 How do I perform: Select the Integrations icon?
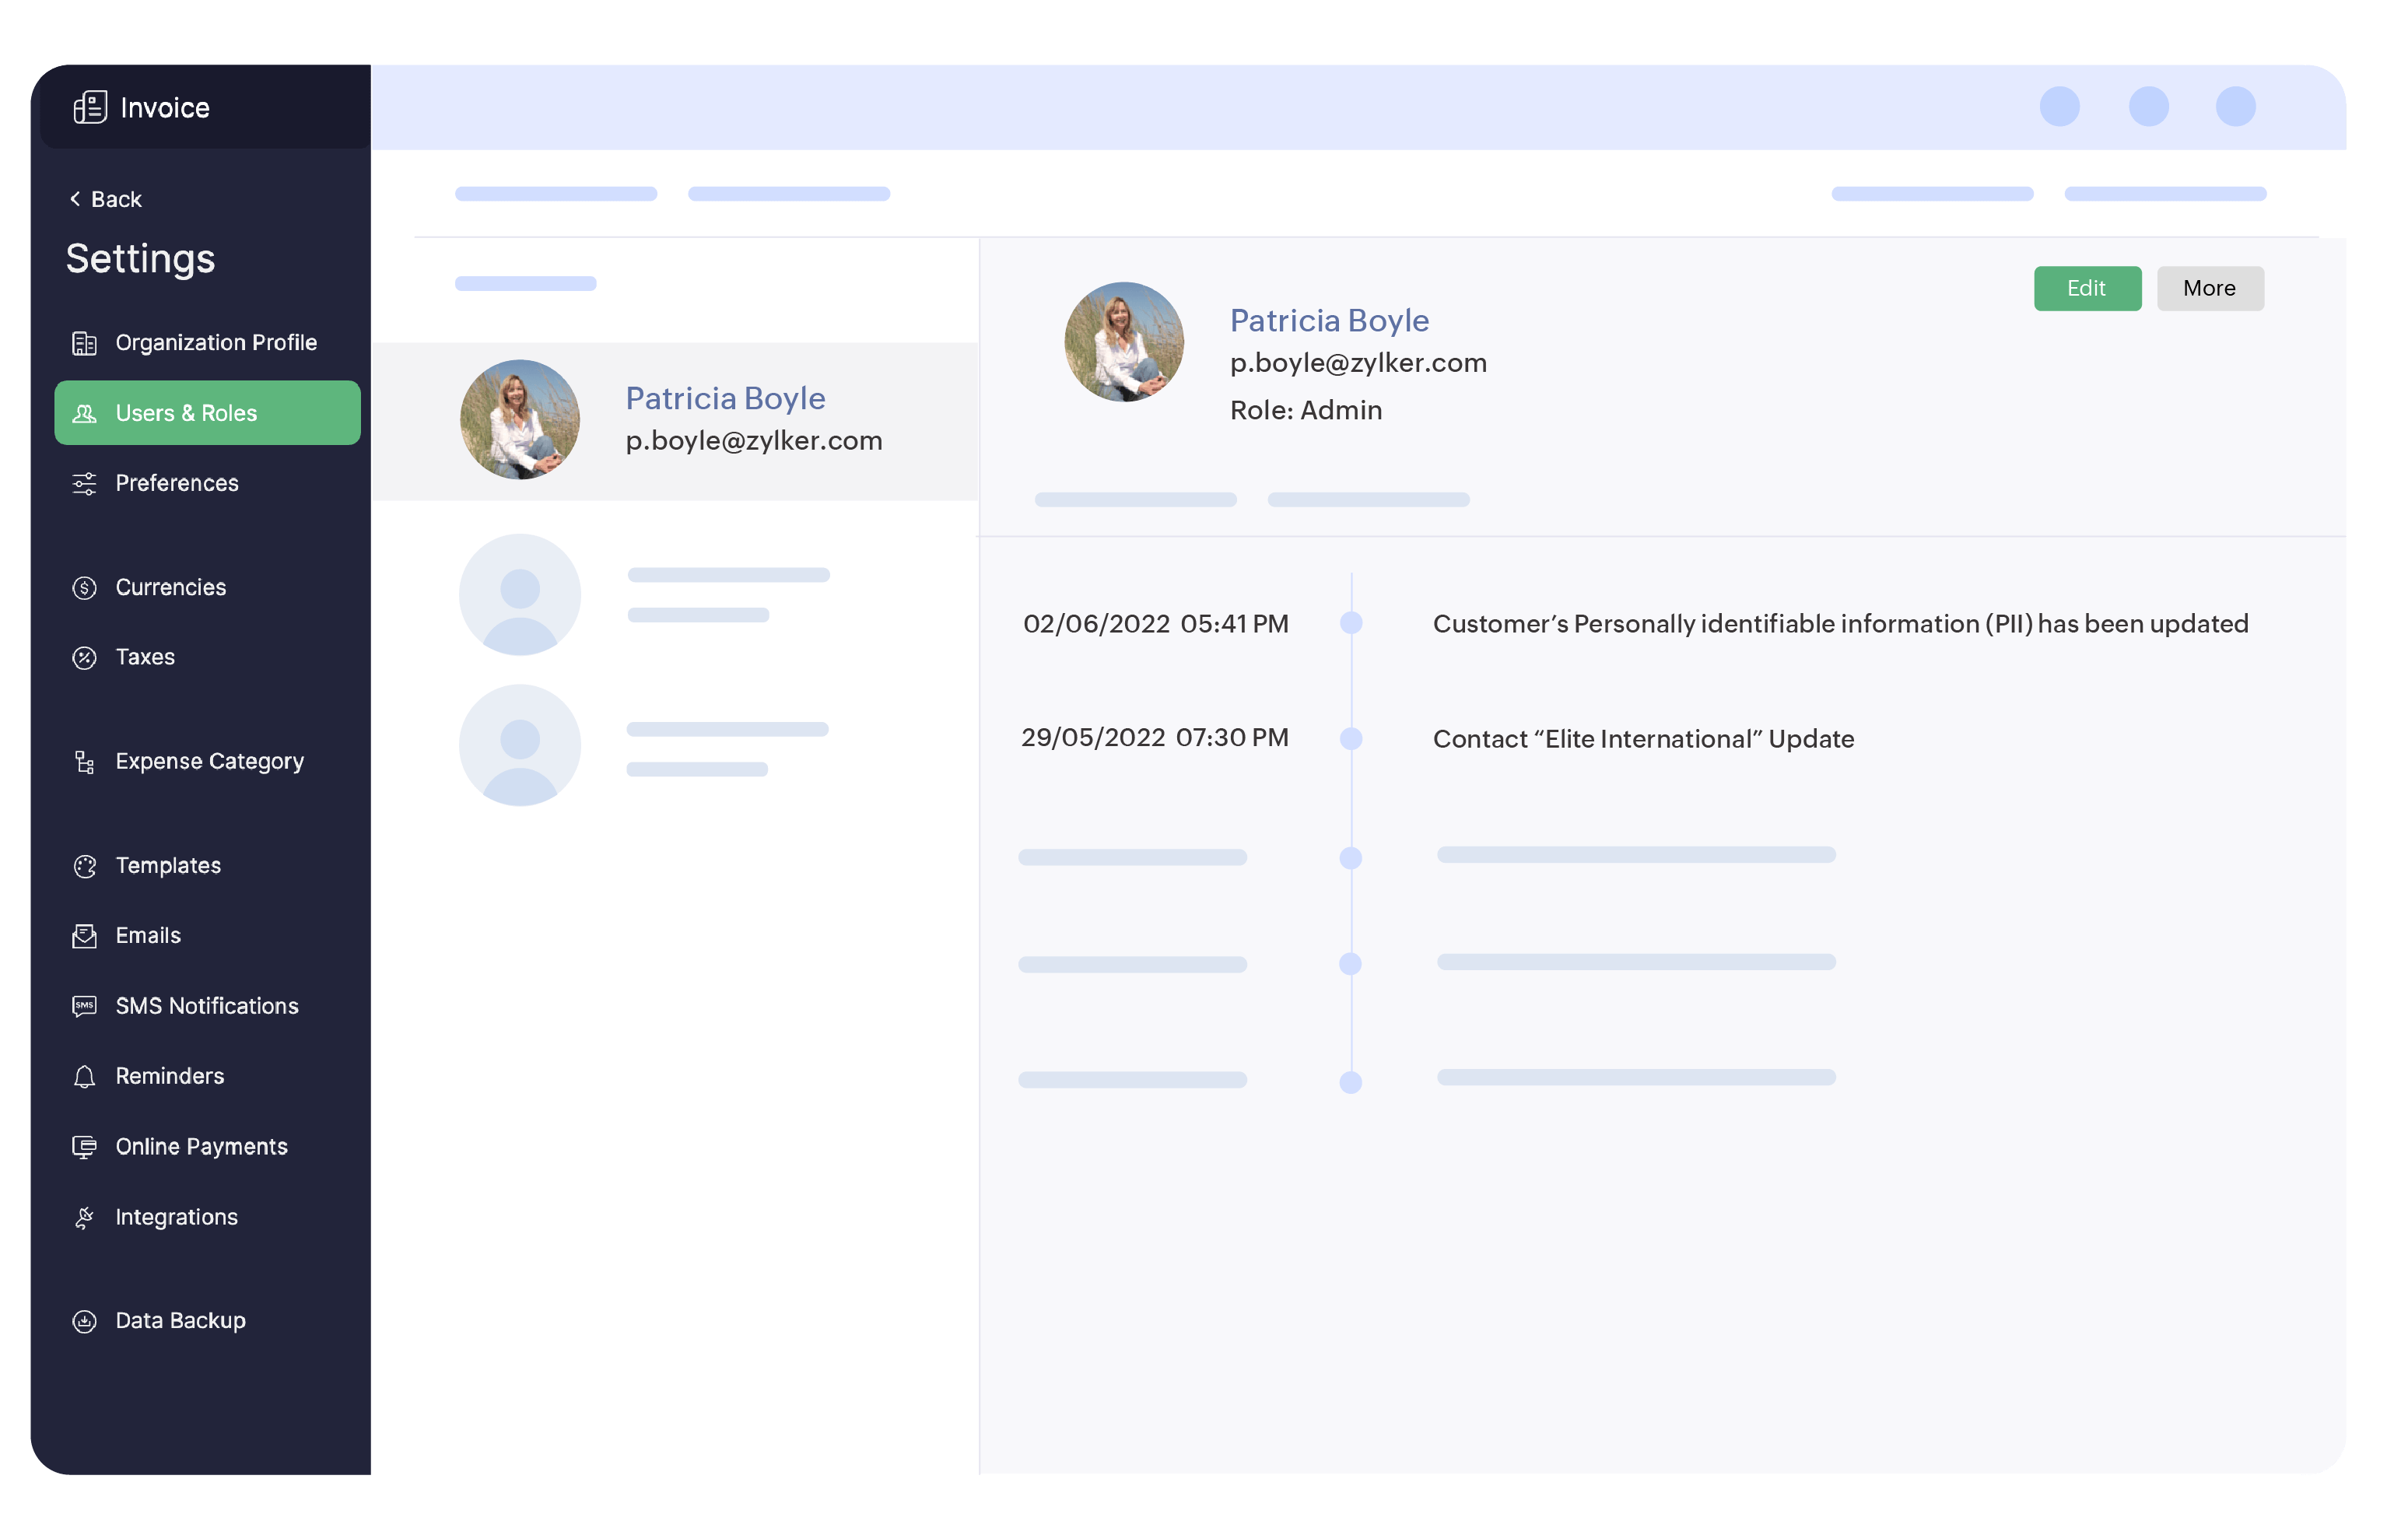pyautogui.click(x=84, y=1216)
